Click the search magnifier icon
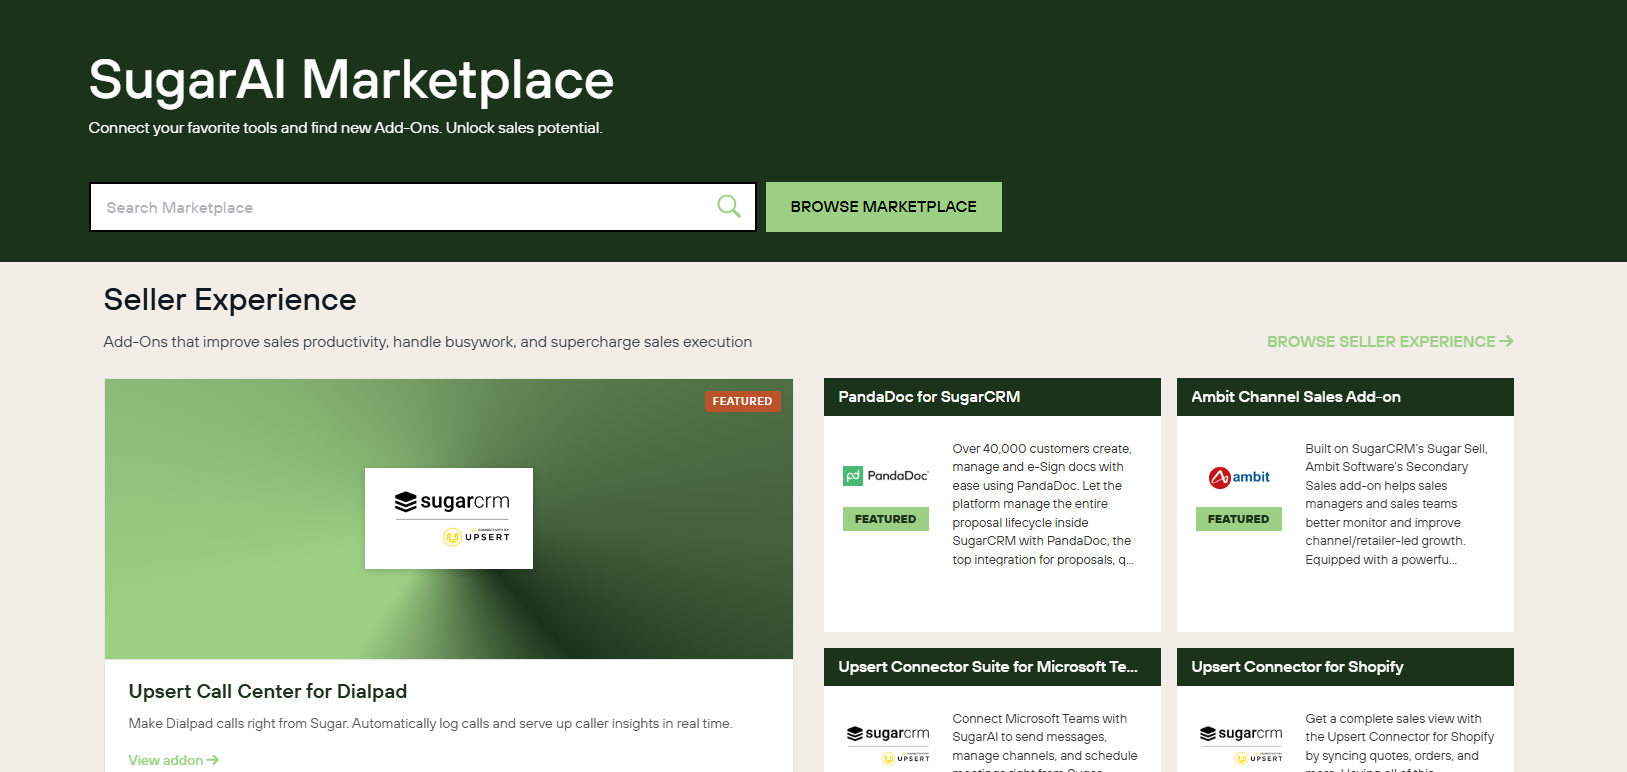The image size is (1627, 772). (x=729, y=207)
